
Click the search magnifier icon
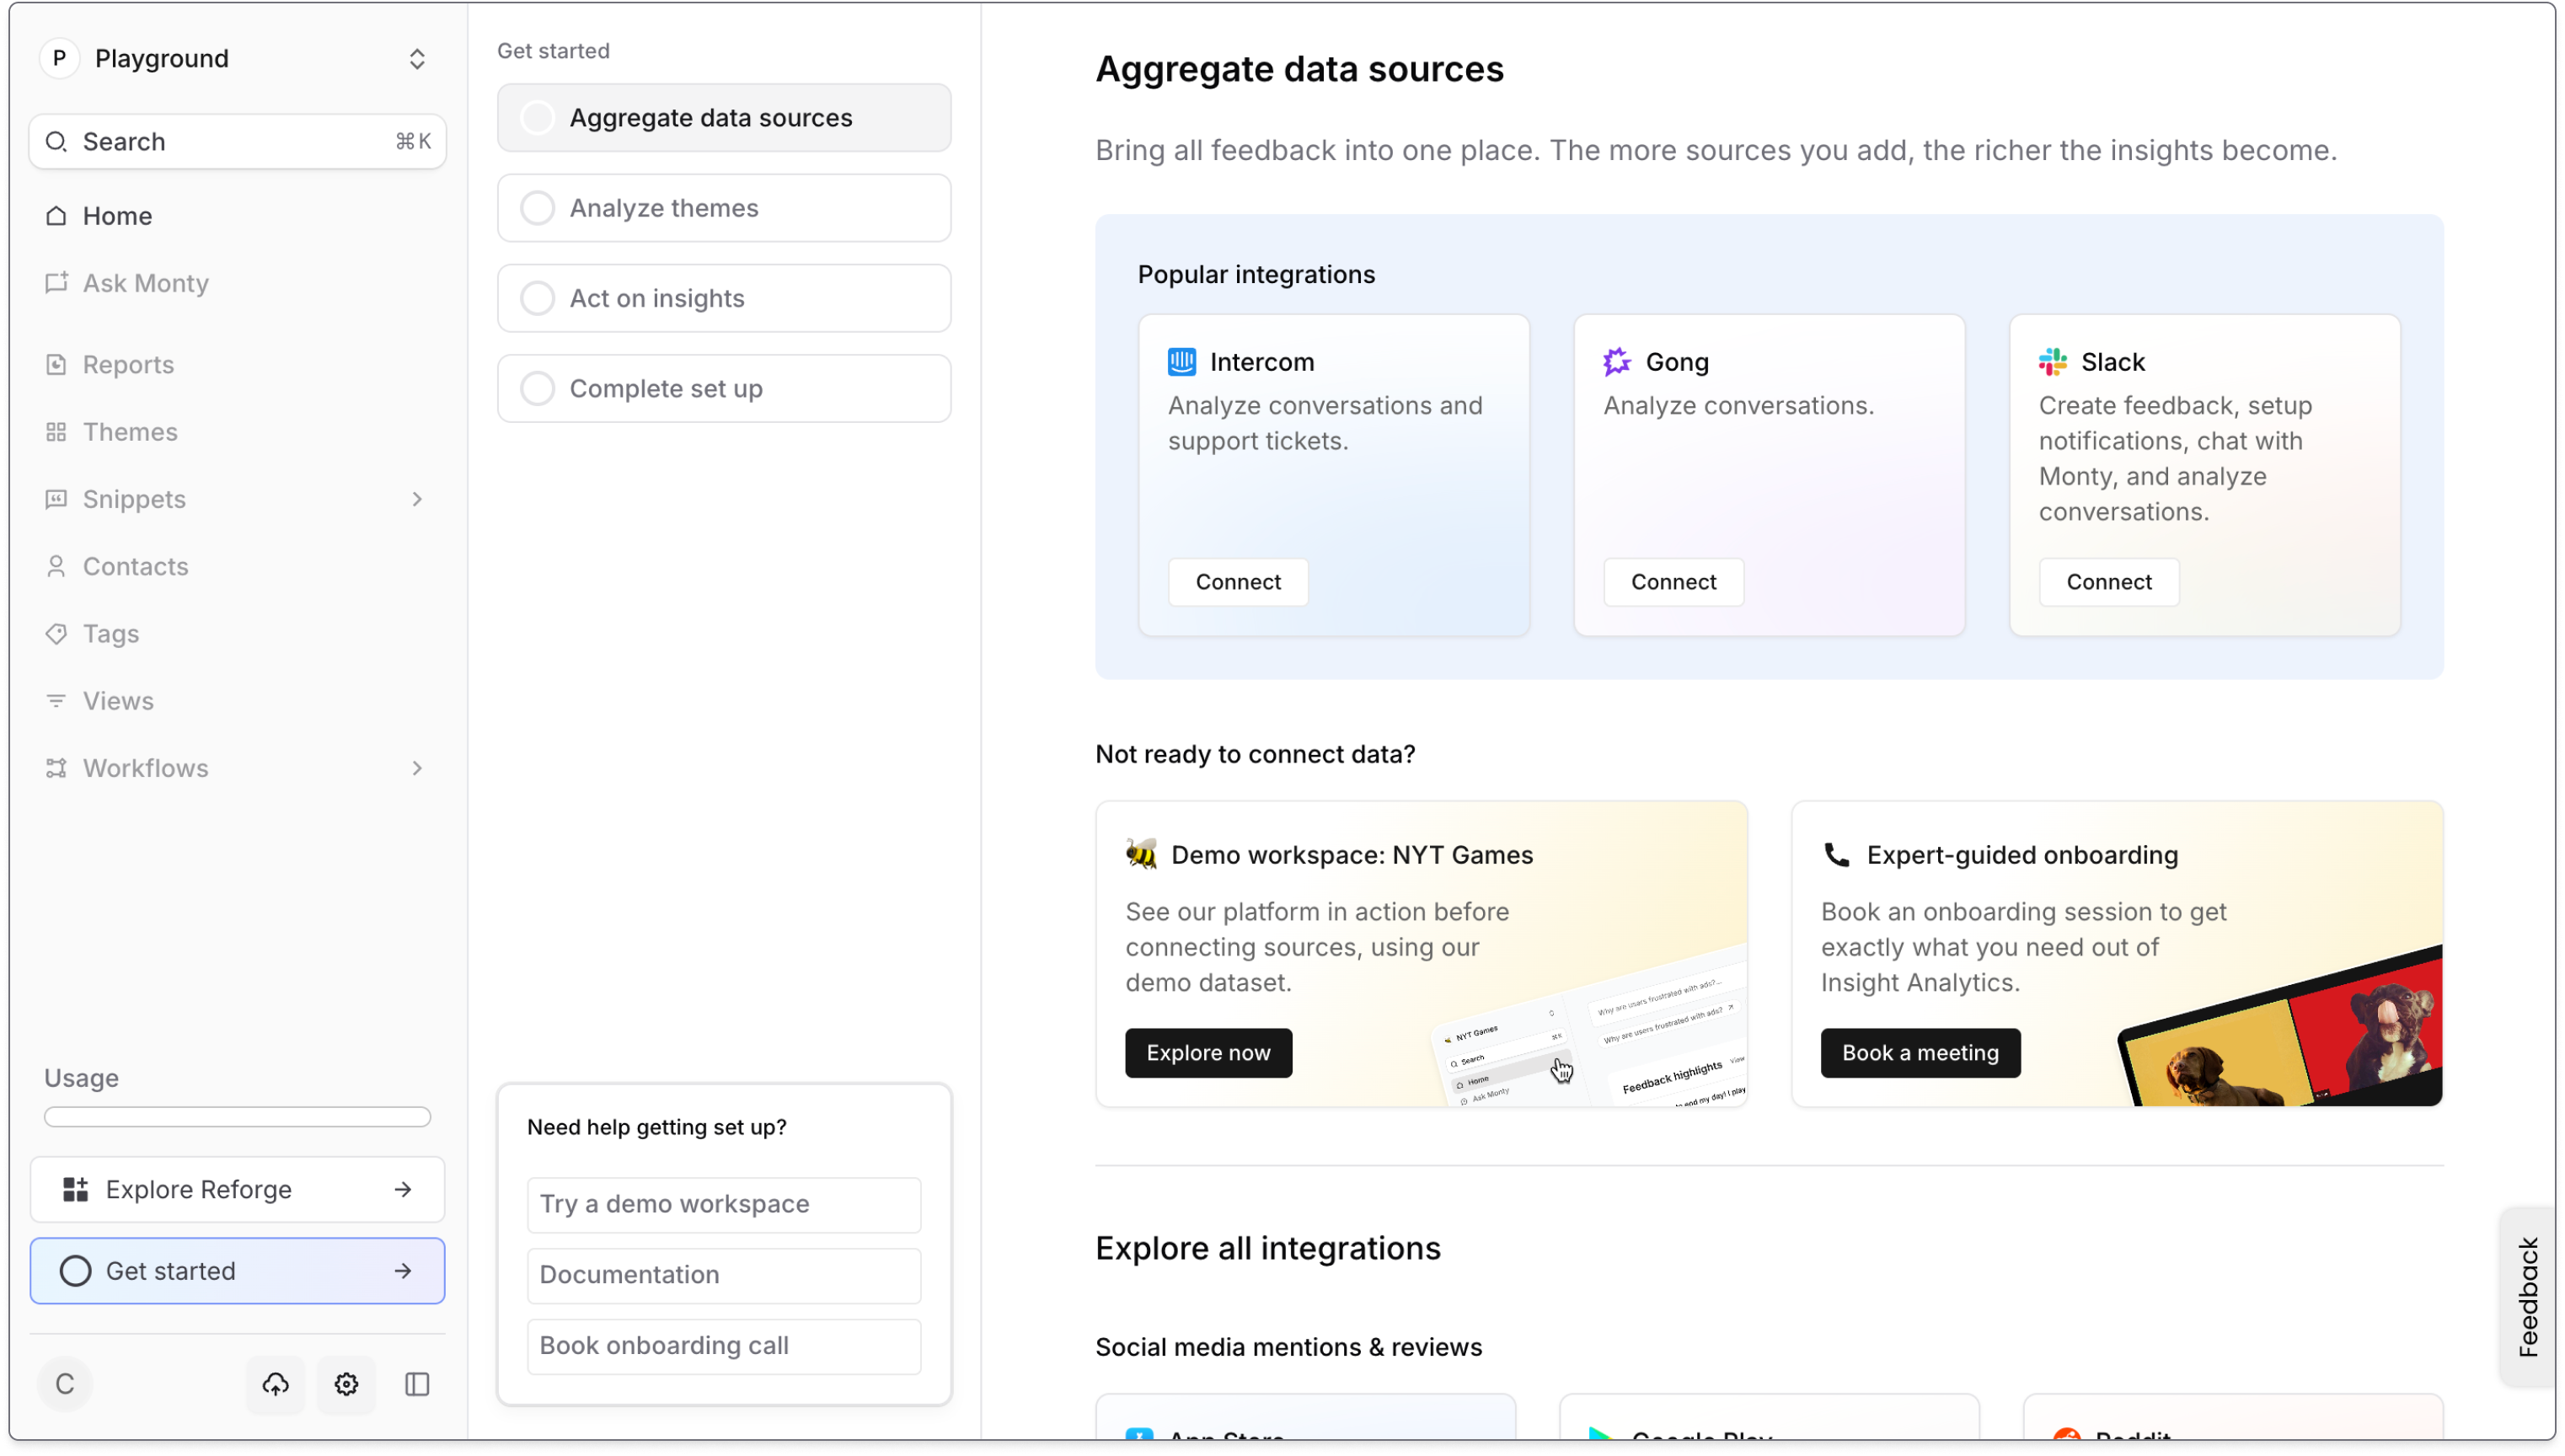point(56,142)
